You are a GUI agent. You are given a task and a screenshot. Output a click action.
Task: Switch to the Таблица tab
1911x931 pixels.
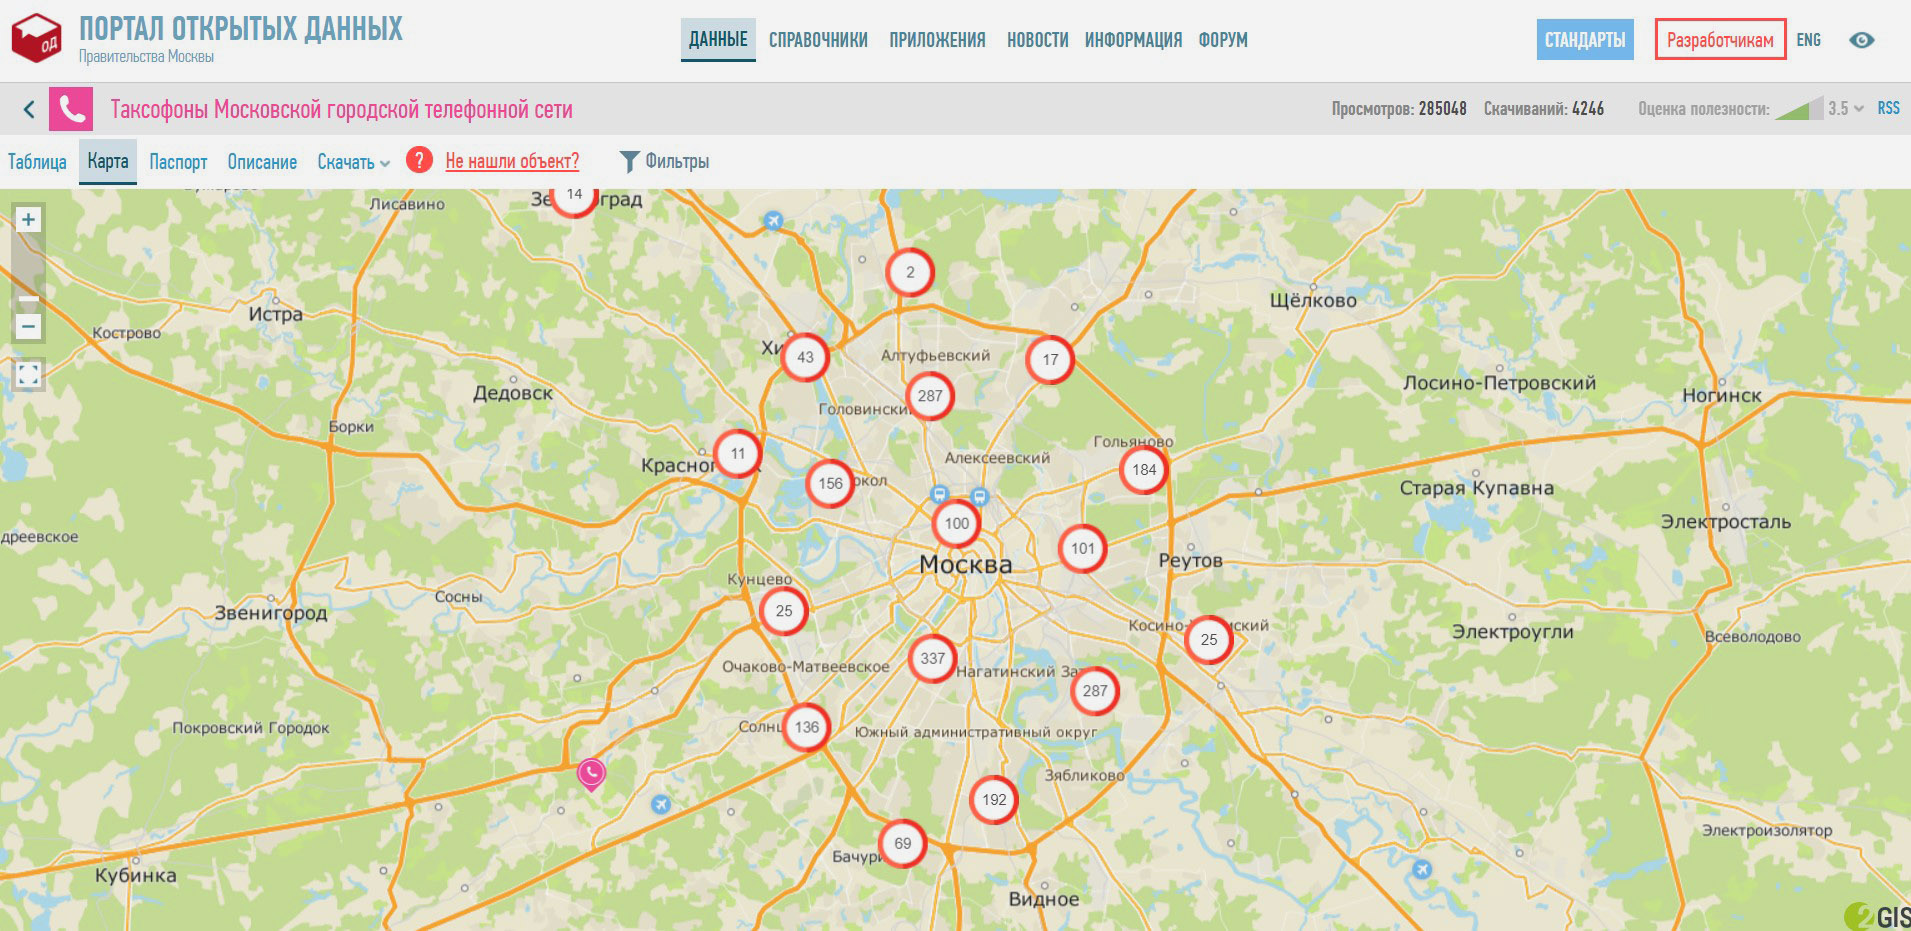(x=37, y=162)
